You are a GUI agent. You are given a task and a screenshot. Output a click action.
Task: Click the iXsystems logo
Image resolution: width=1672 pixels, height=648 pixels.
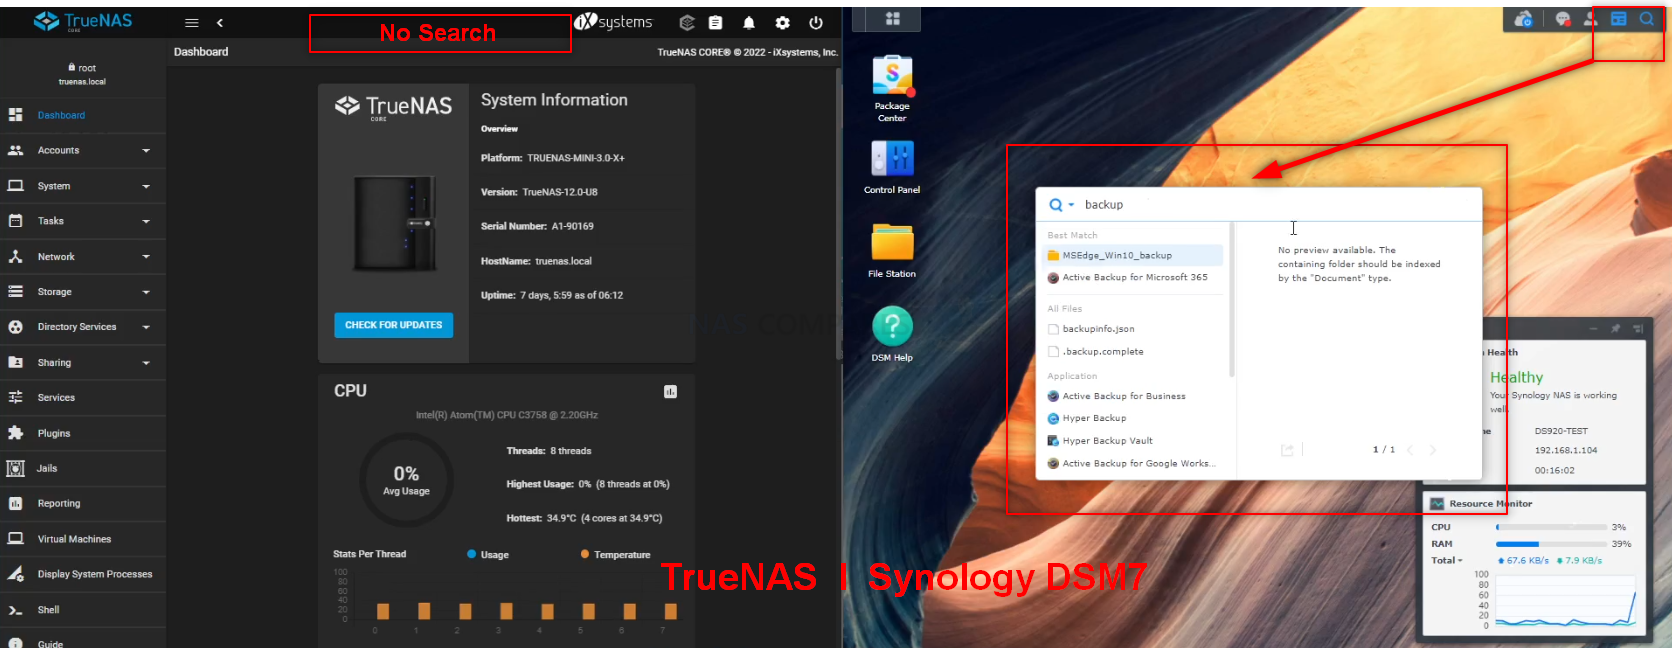(x=613, y=22)
